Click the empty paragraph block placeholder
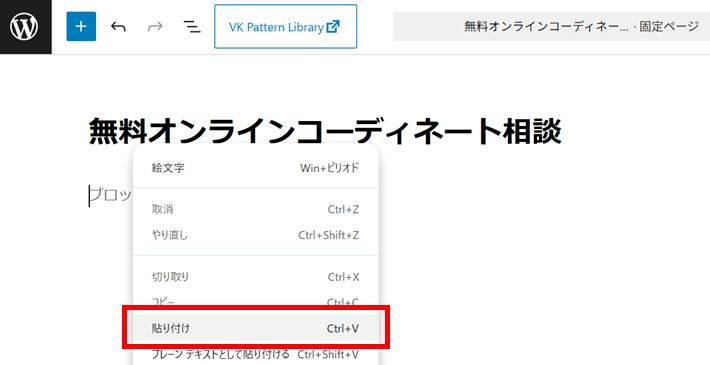Viewport: 710px width, 365px height. [x=110, y=196]
